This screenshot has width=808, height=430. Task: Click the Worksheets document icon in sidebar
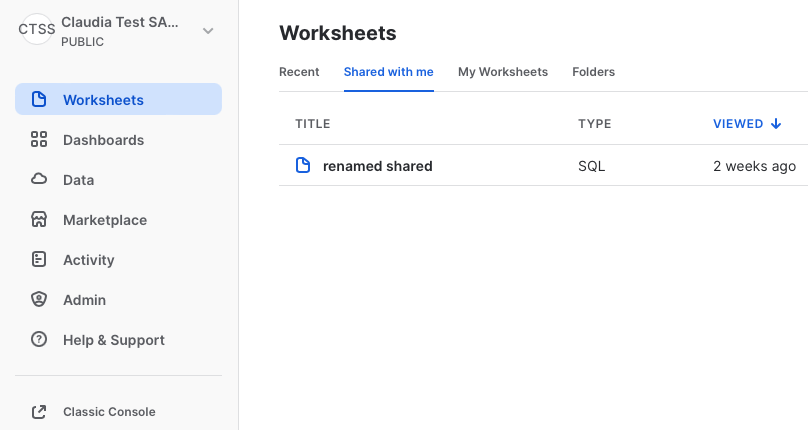coord(39,100)
